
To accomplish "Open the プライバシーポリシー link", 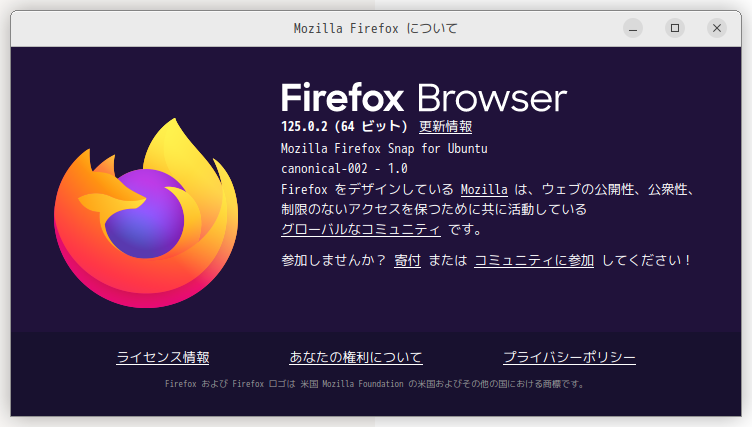I will pyautogui.click(x=569, y=357).
